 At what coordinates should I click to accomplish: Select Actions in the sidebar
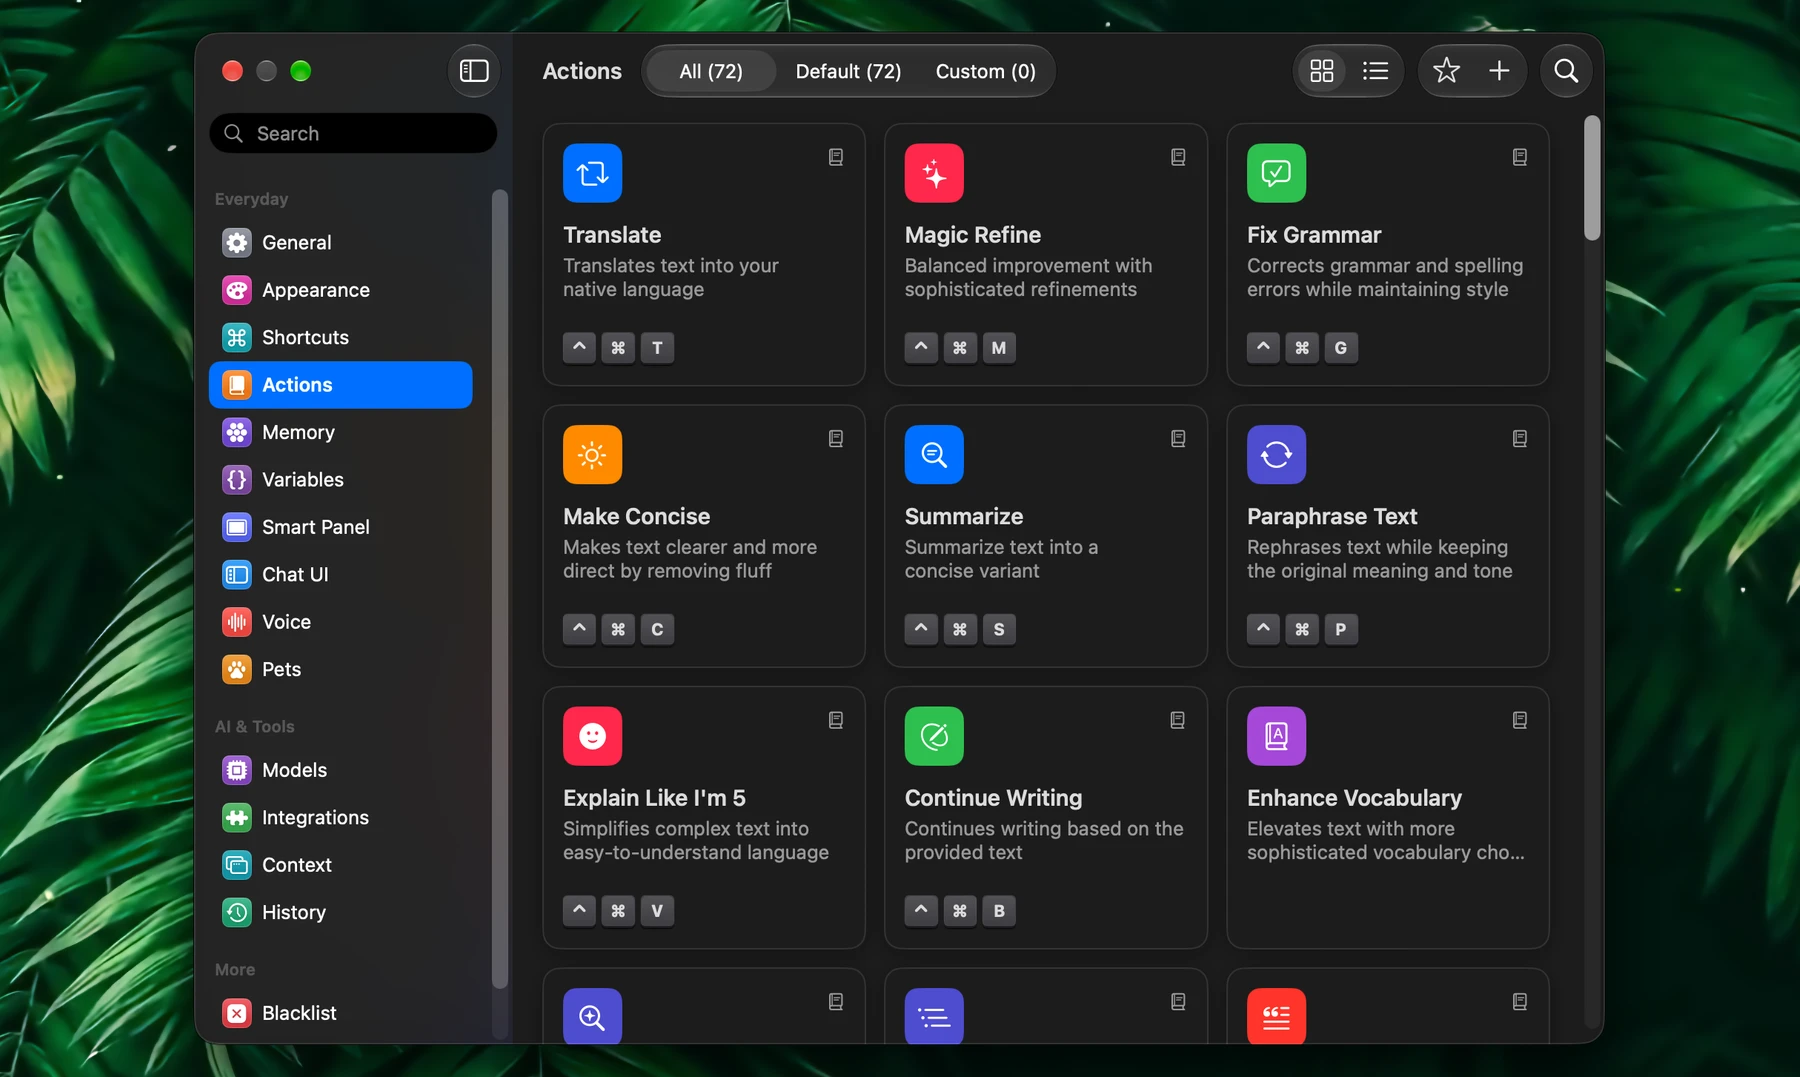pyautogui.click(x=340, y=385)
